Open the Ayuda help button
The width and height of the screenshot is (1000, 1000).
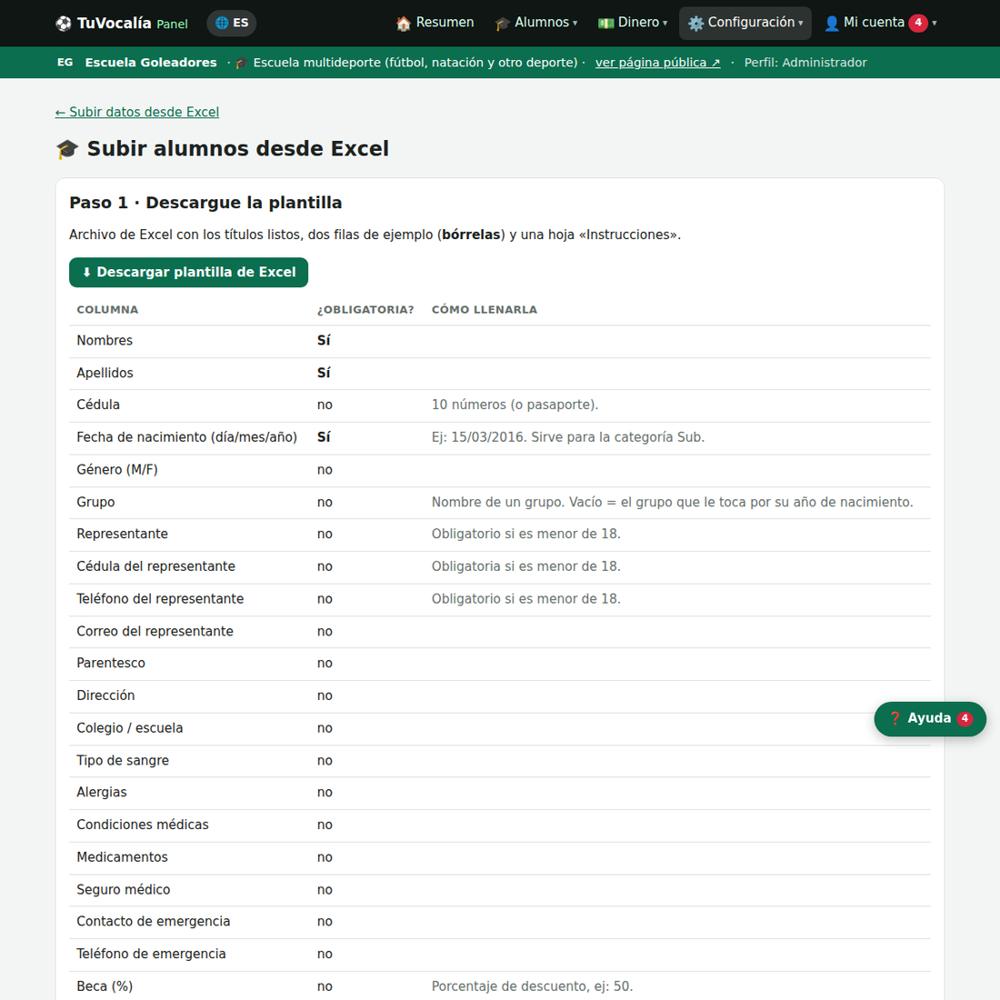click(x=930, y=719)
